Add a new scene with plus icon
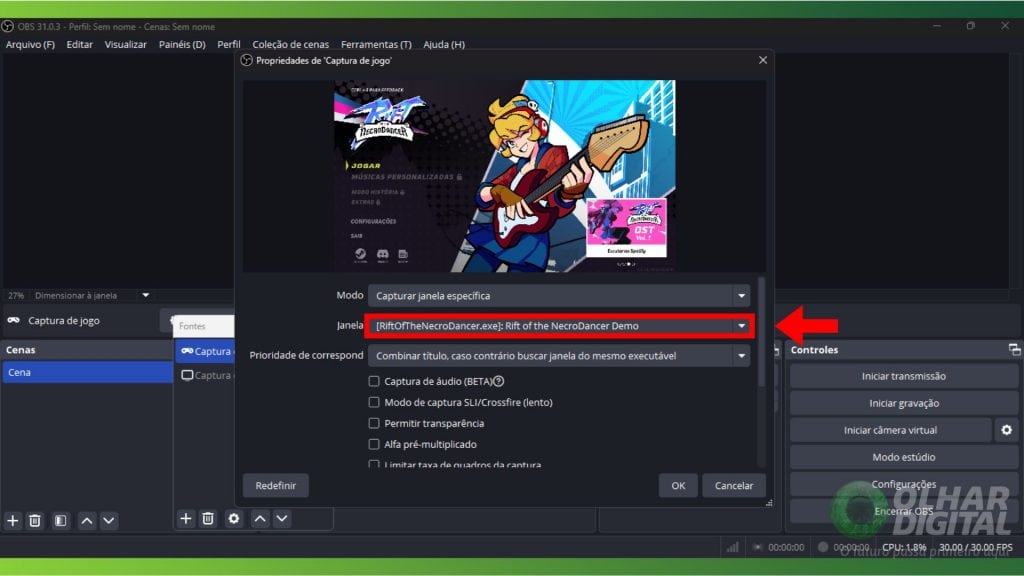This screenshot has width=1024, height=576. tap(13, 520)
